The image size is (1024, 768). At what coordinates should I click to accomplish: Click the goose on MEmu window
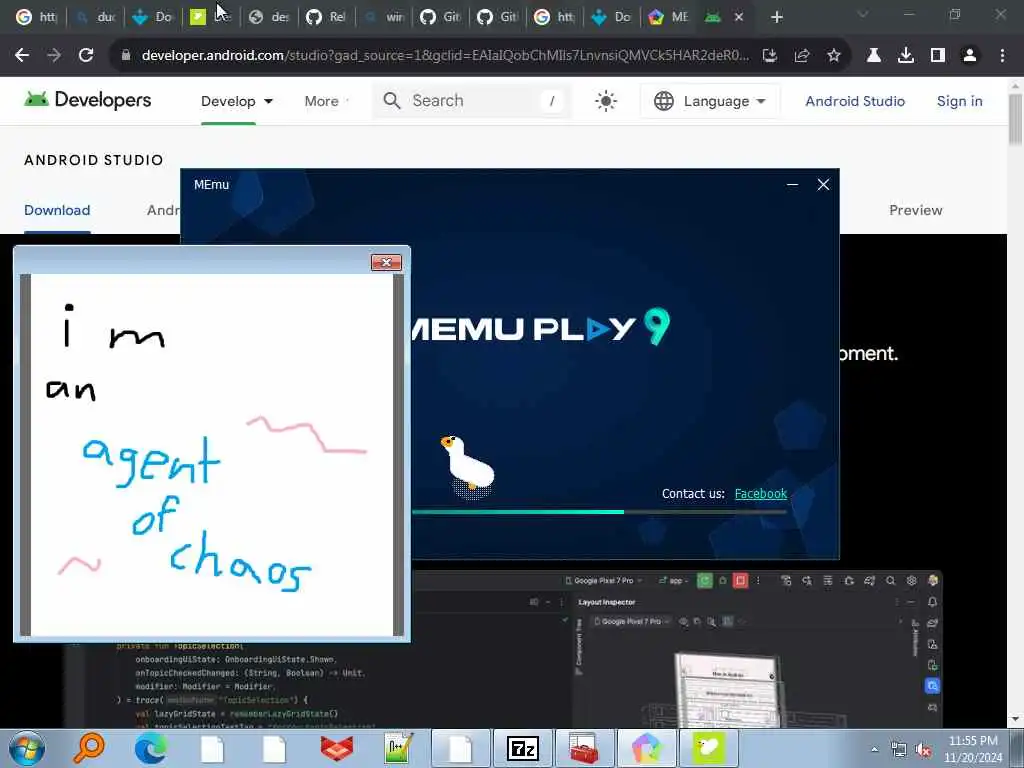(x=468, y=466)
